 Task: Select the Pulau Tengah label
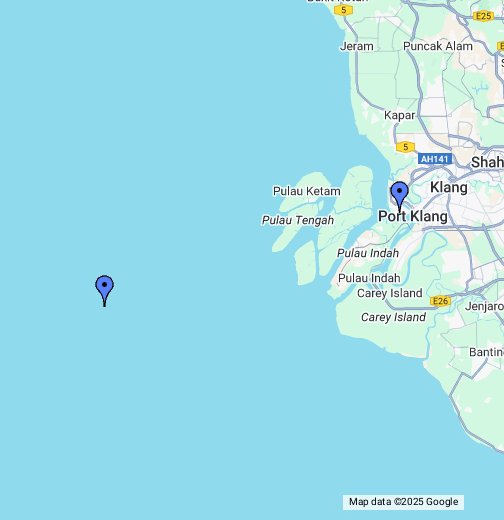click(x=298, y=220)
